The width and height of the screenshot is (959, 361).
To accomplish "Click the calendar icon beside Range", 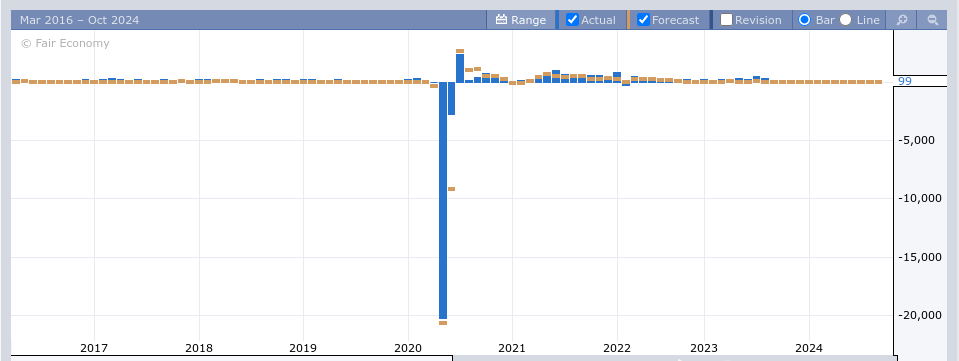I will tap(502, 20).
